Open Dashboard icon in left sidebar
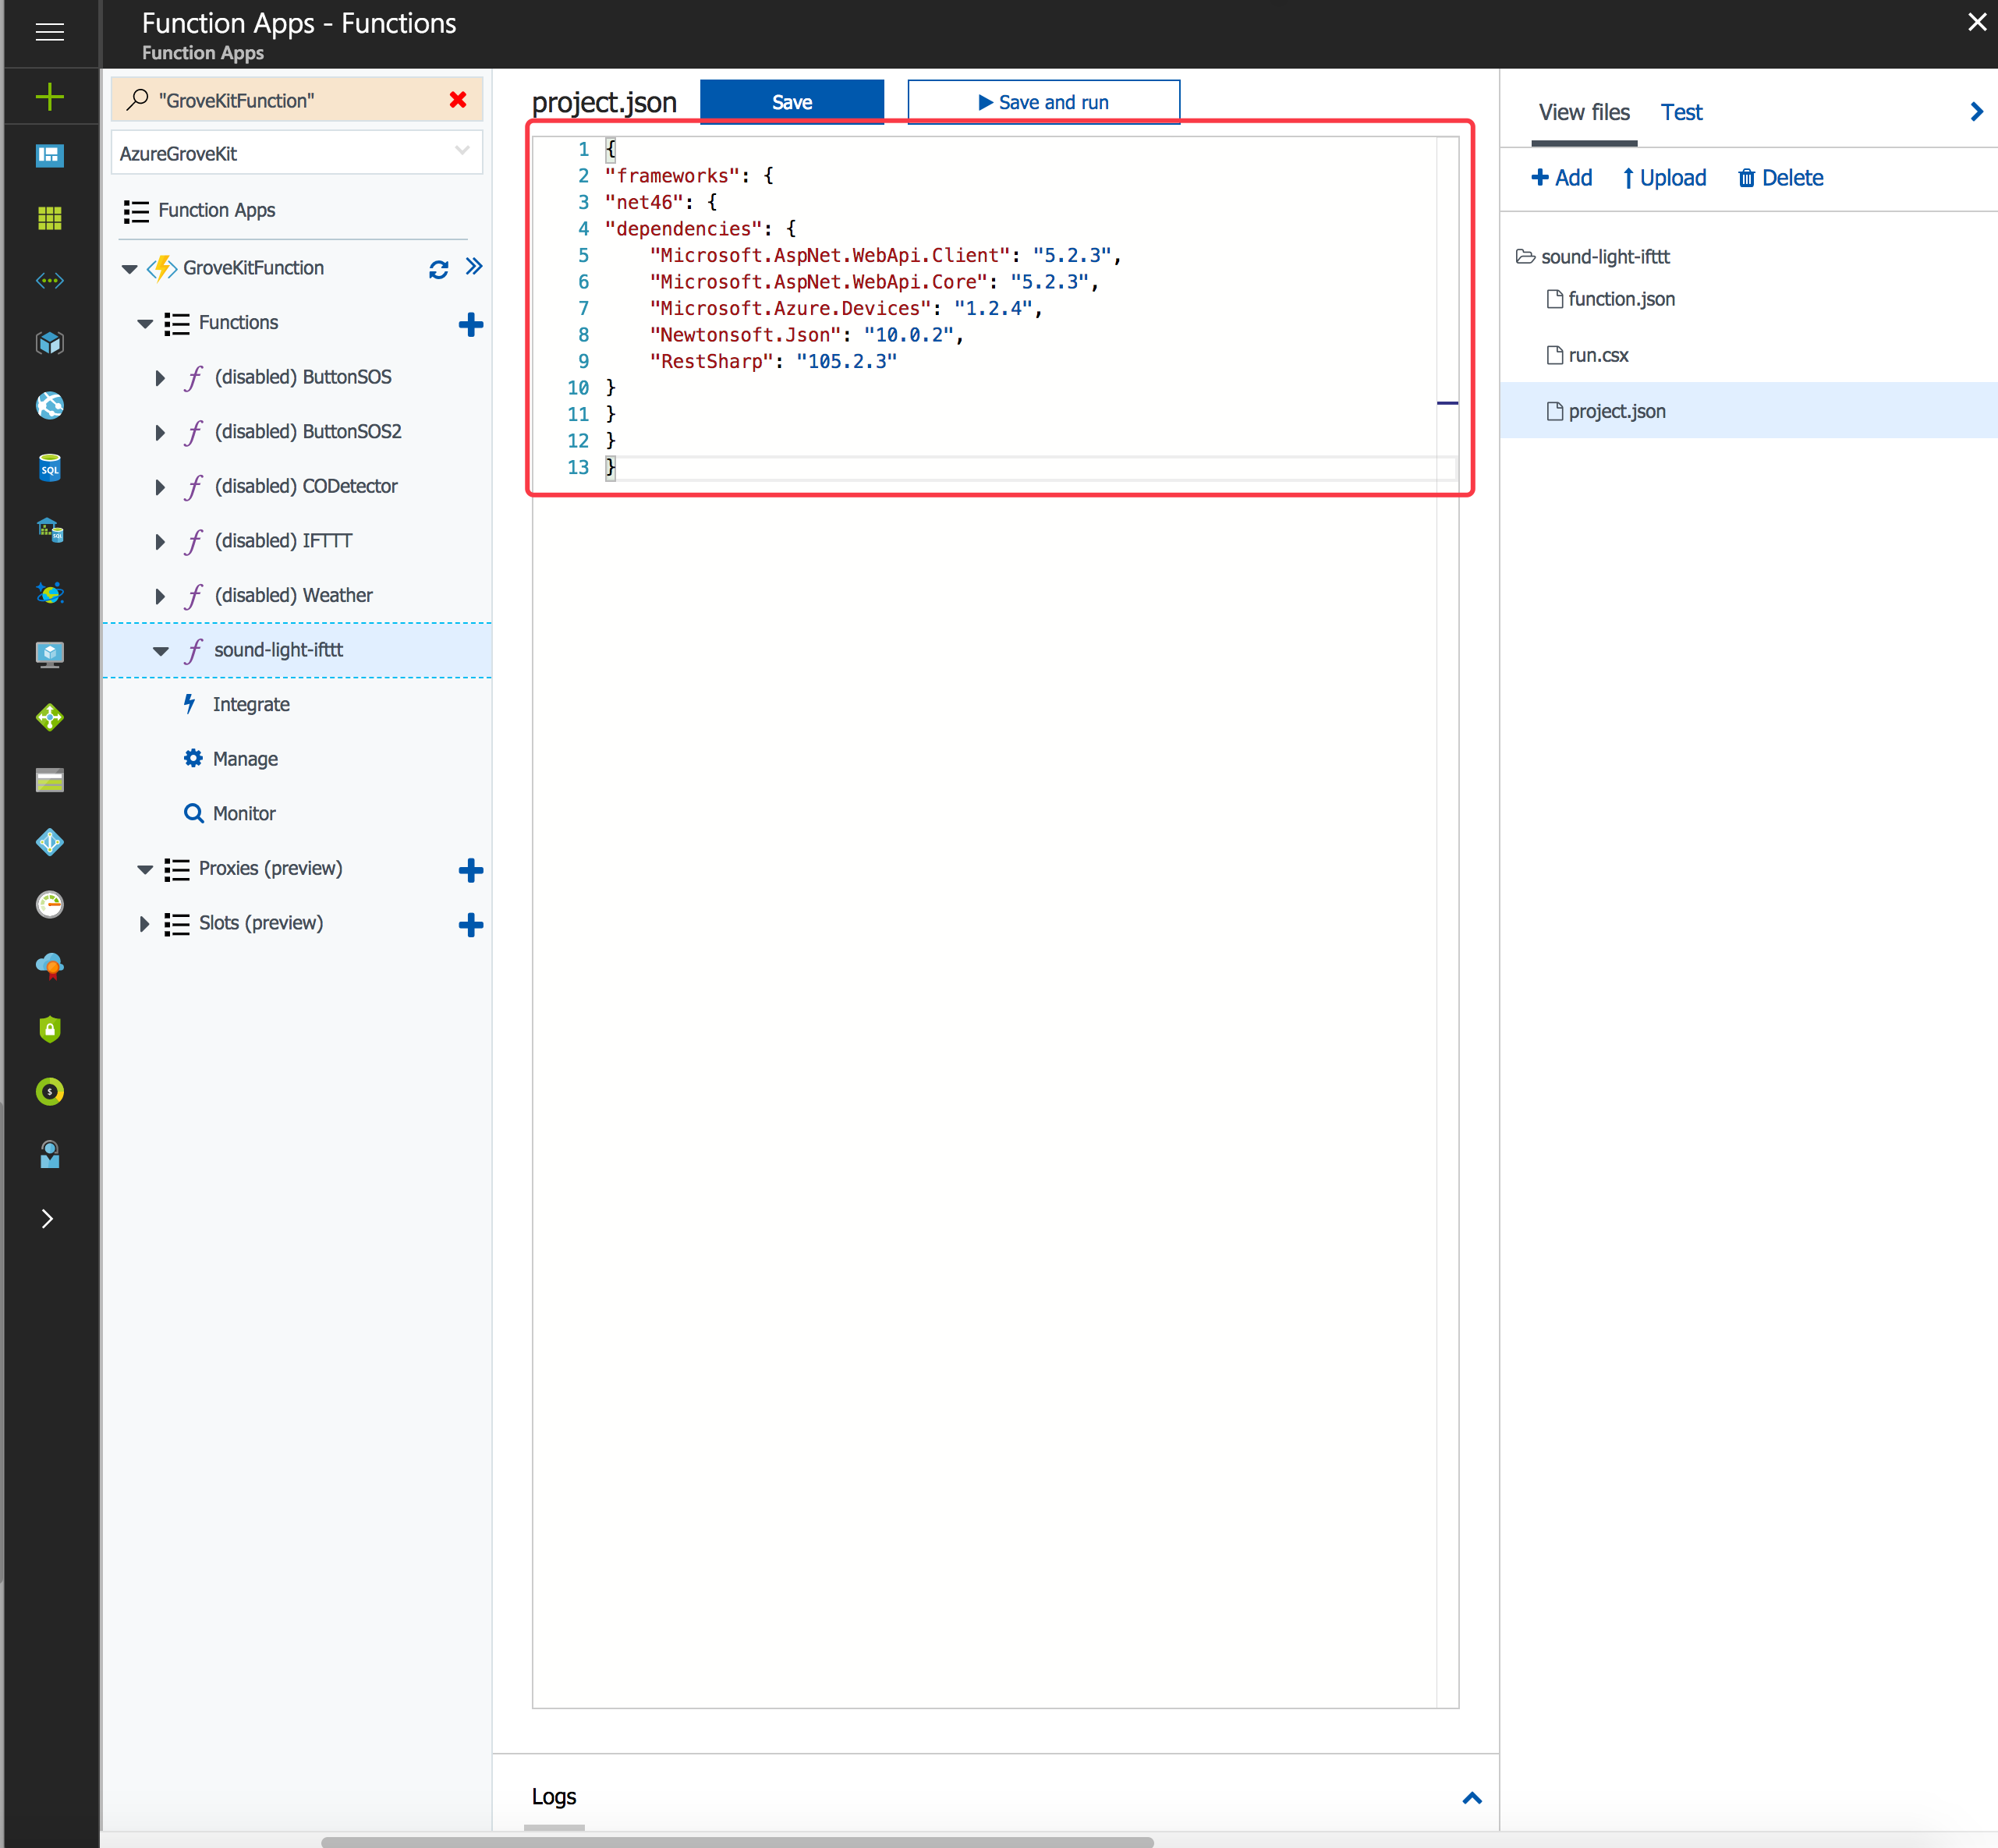 tap(49, 156)
